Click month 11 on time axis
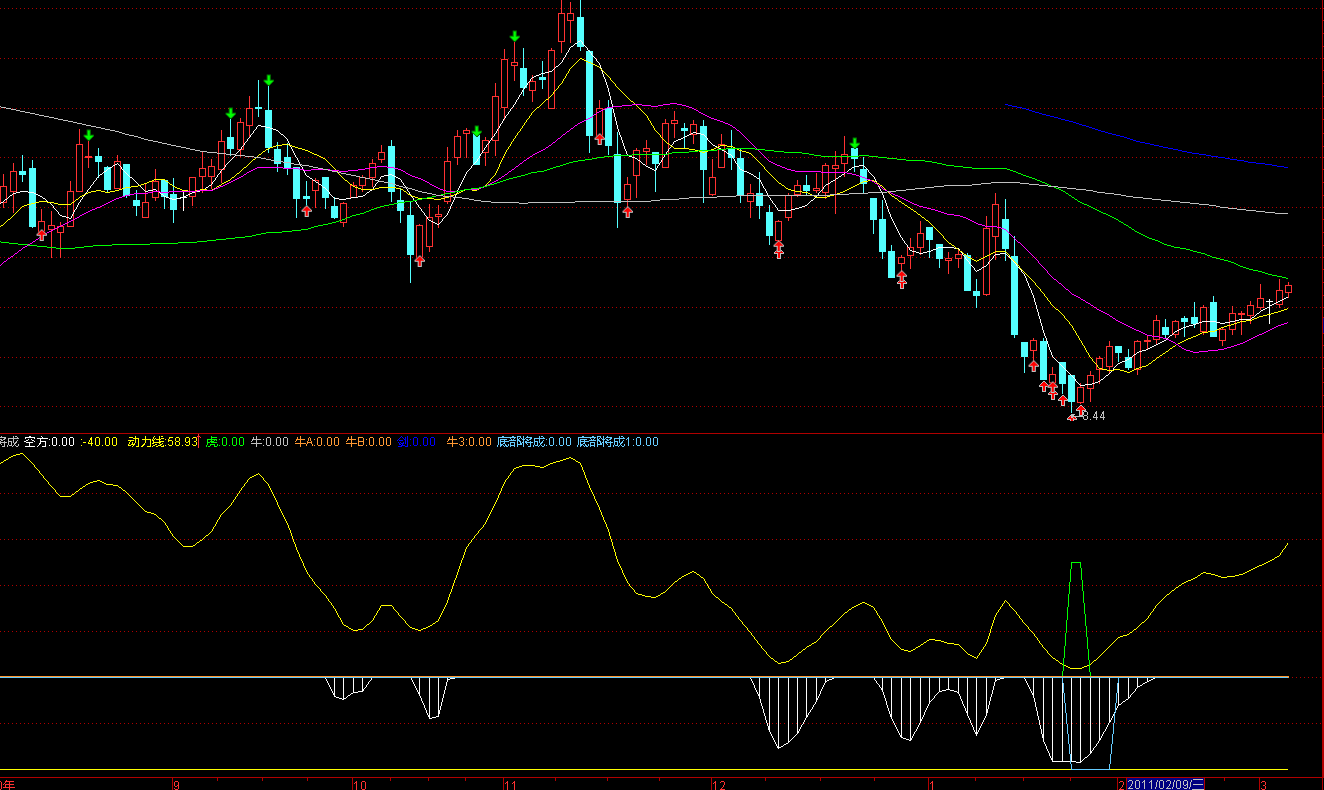 (x=509, y=783)
